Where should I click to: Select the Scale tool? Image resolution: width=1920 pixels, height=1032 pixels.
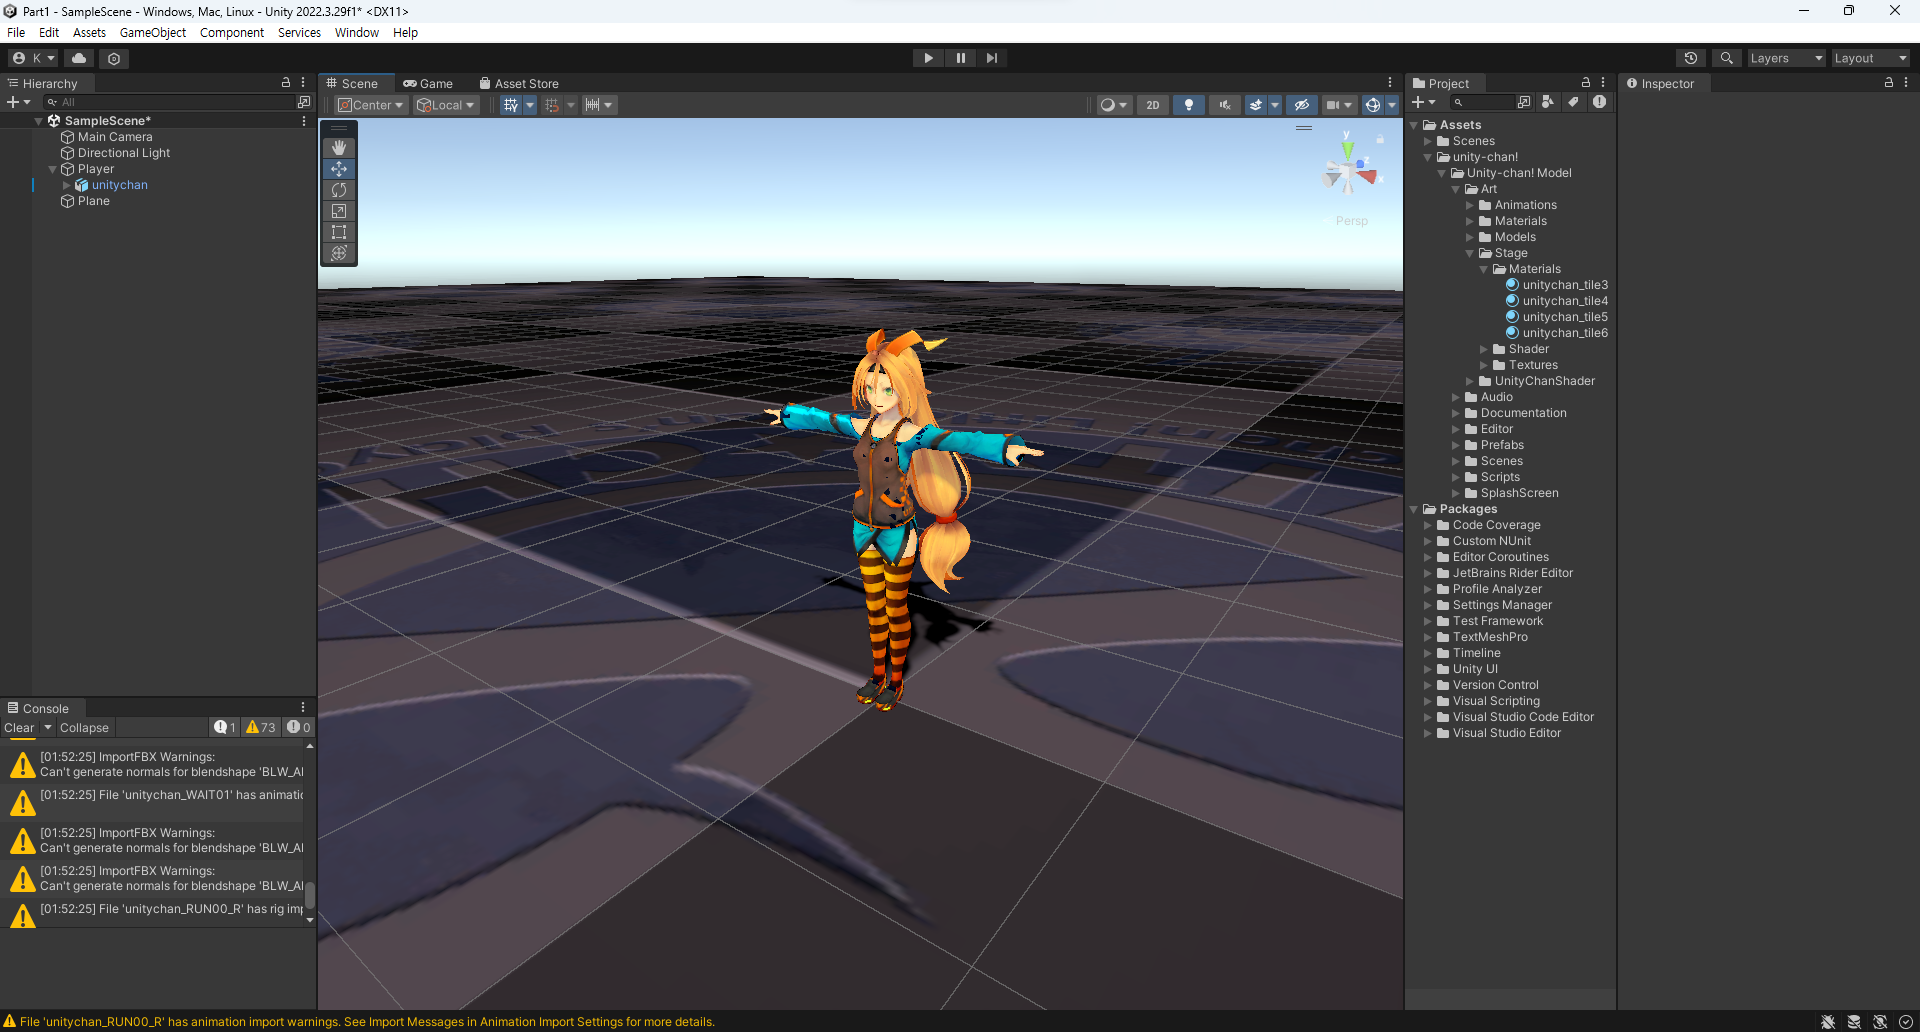[339, 211]
